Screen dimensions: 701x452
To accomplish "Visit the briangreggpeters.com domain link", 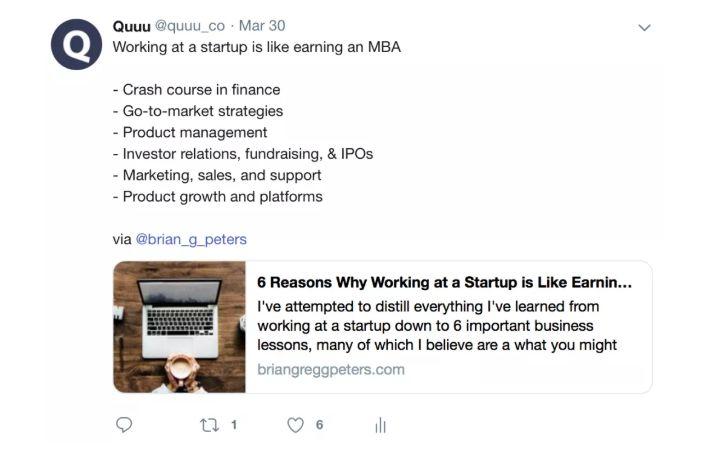I will (x=331, y=369).
